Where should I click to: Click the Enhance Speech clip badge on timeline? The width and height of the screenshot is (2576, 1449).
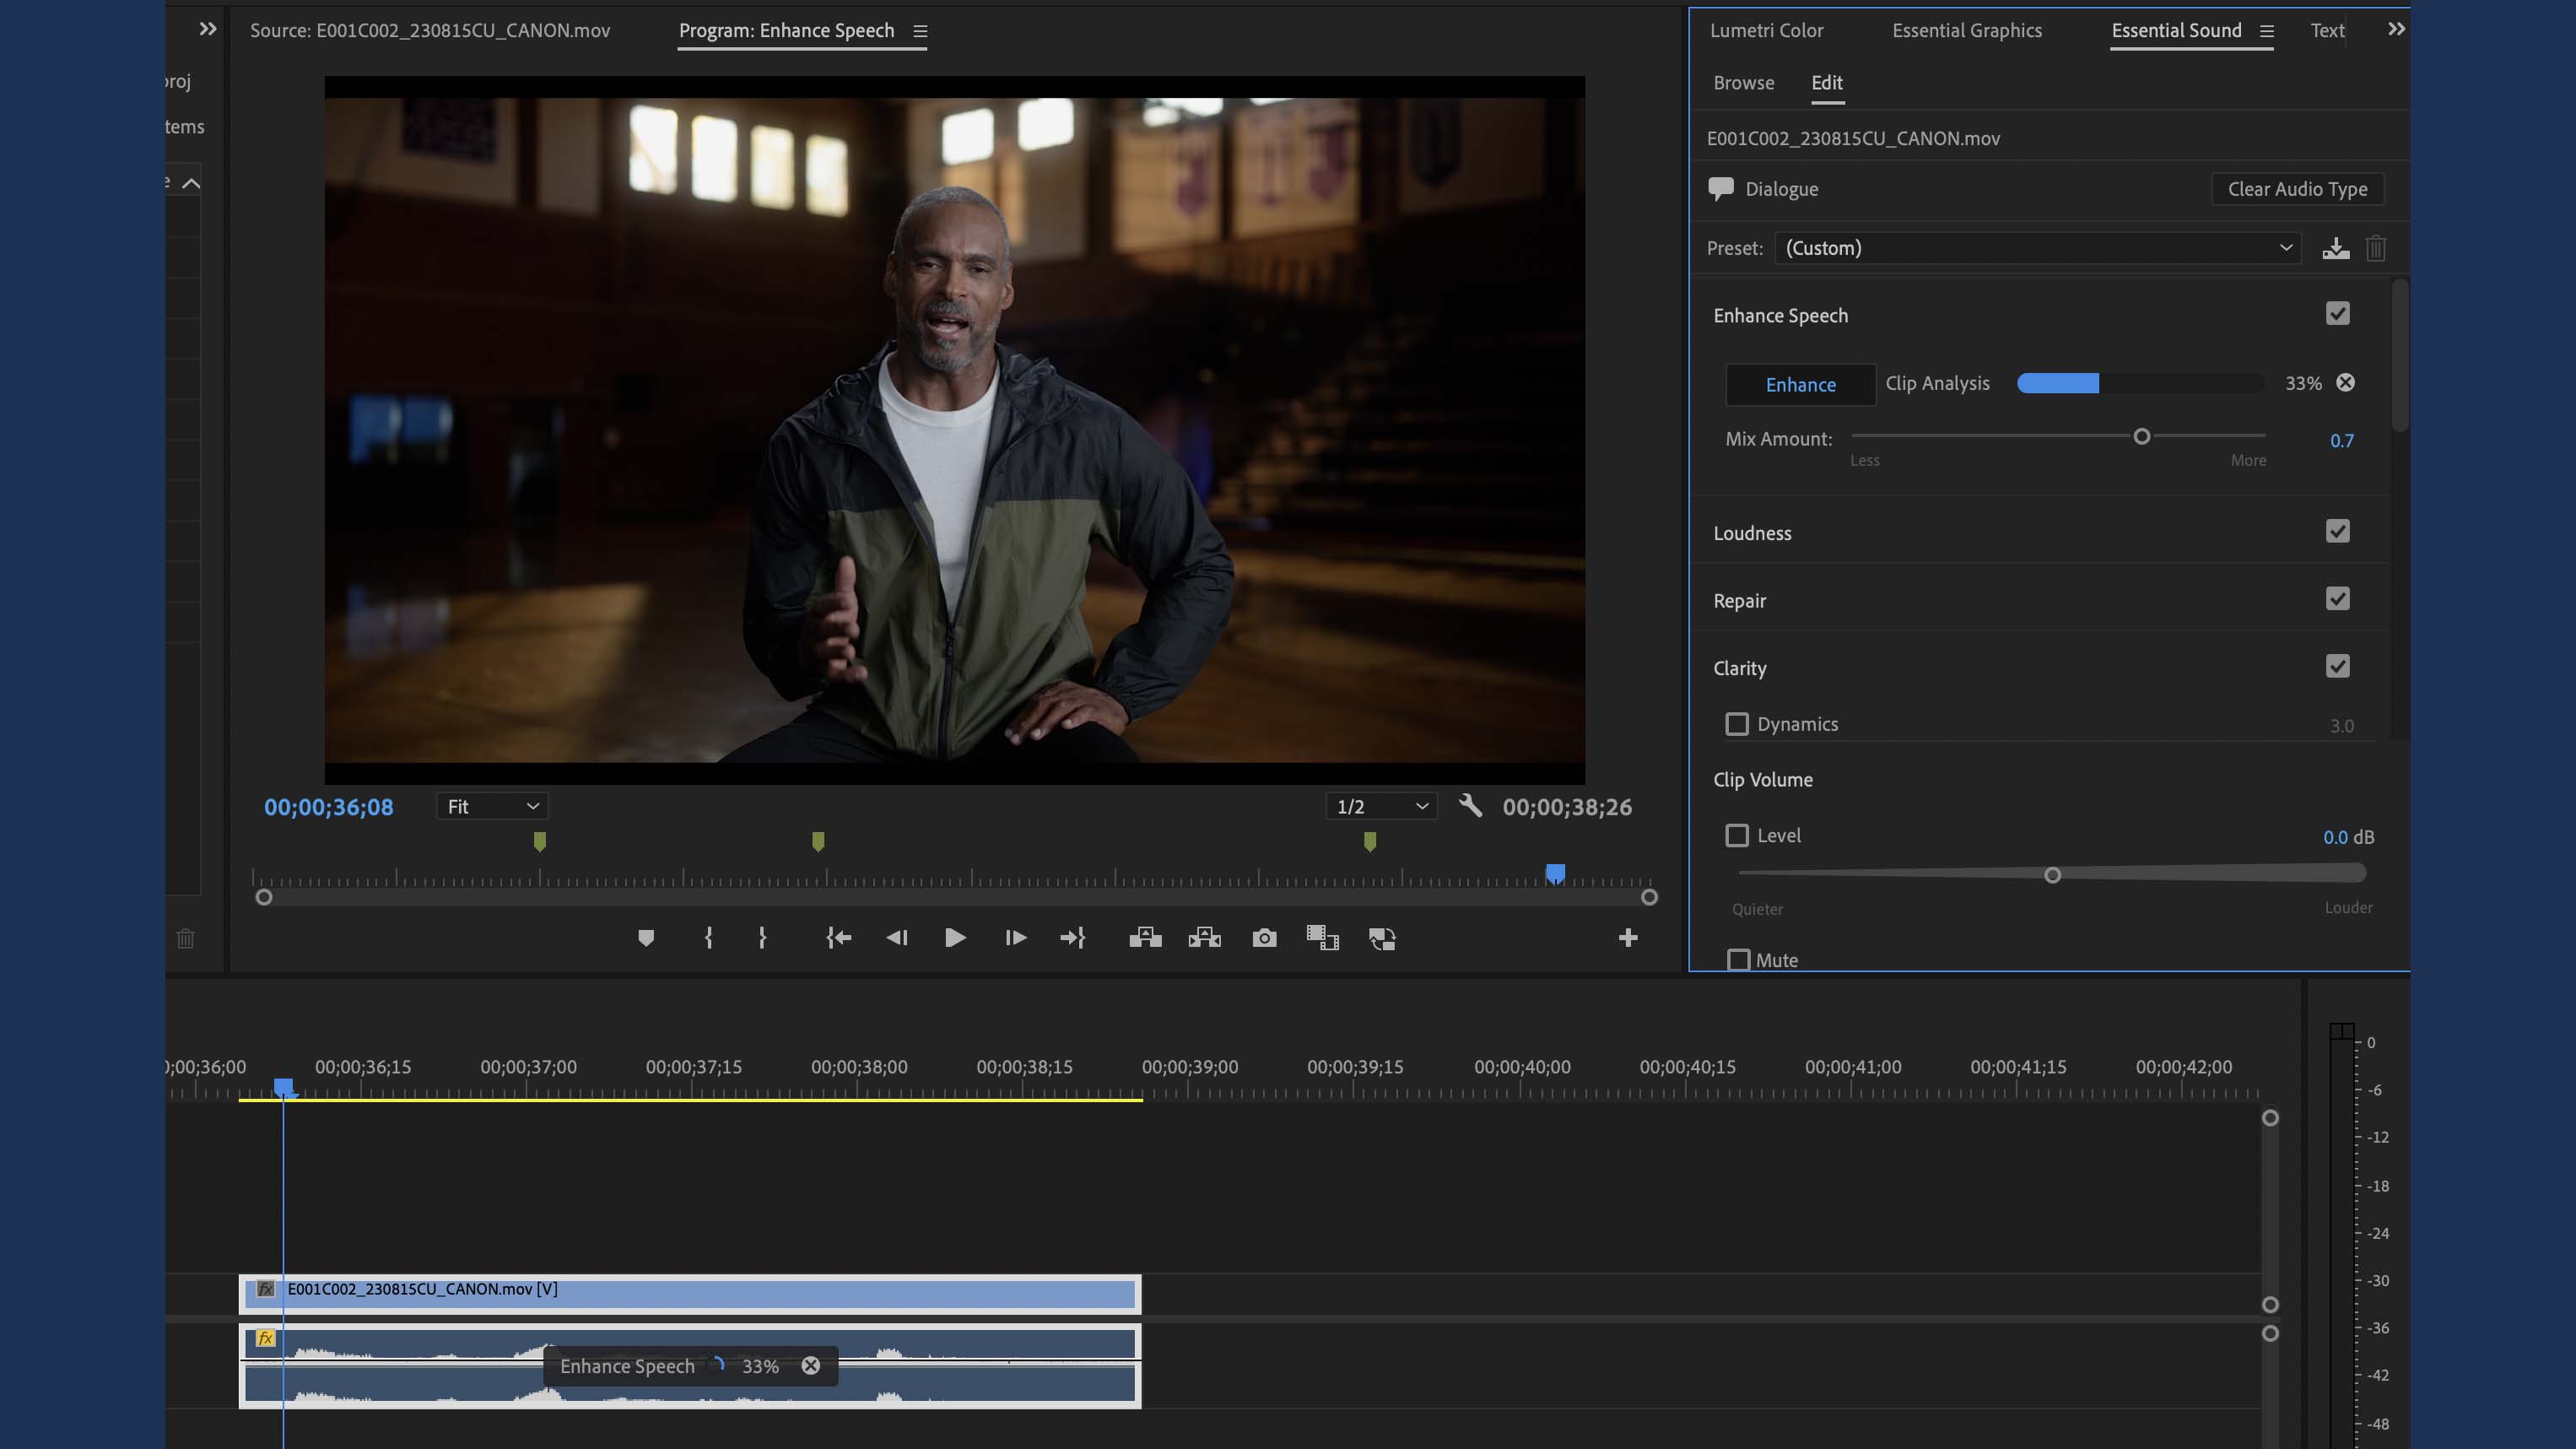point(689,1365)
